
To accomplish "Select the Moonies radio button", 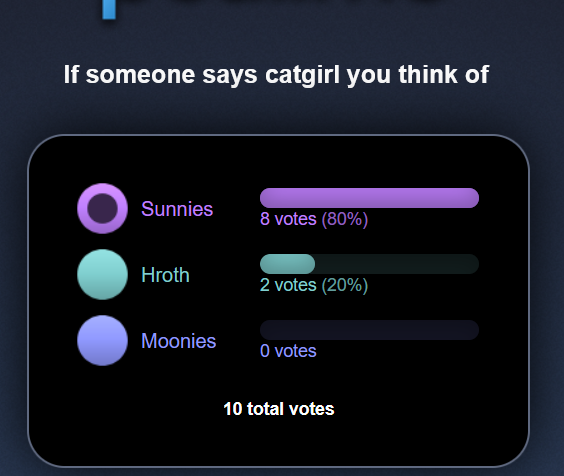I will (103, 340).
